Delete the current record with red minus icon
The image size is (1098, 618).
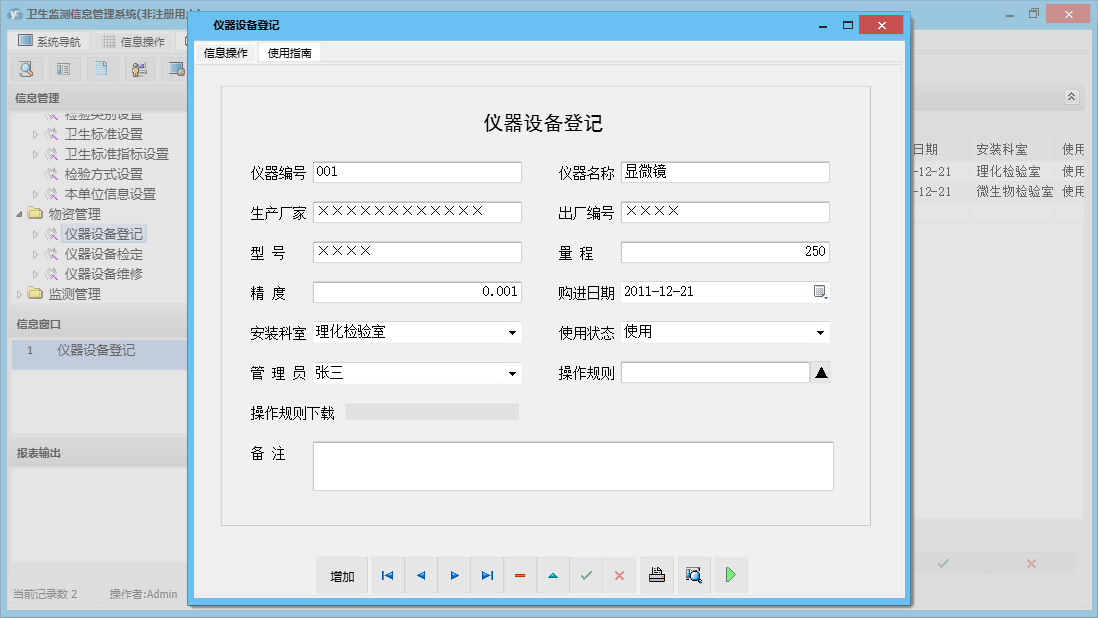pos(520,575)
